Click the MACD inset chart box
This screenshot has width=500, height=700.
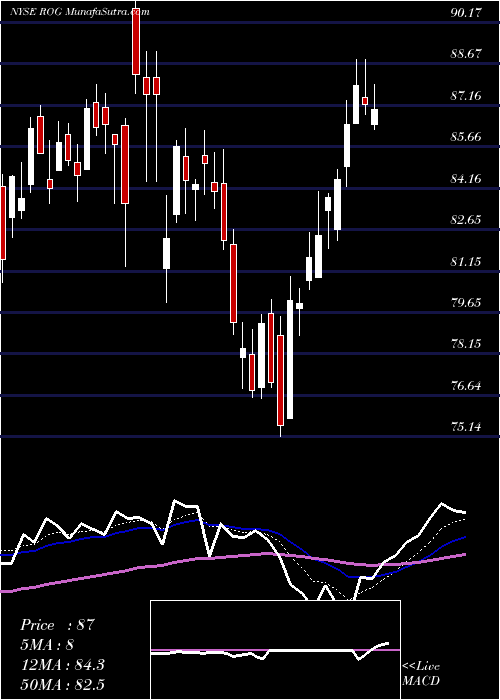pos(275,650)
